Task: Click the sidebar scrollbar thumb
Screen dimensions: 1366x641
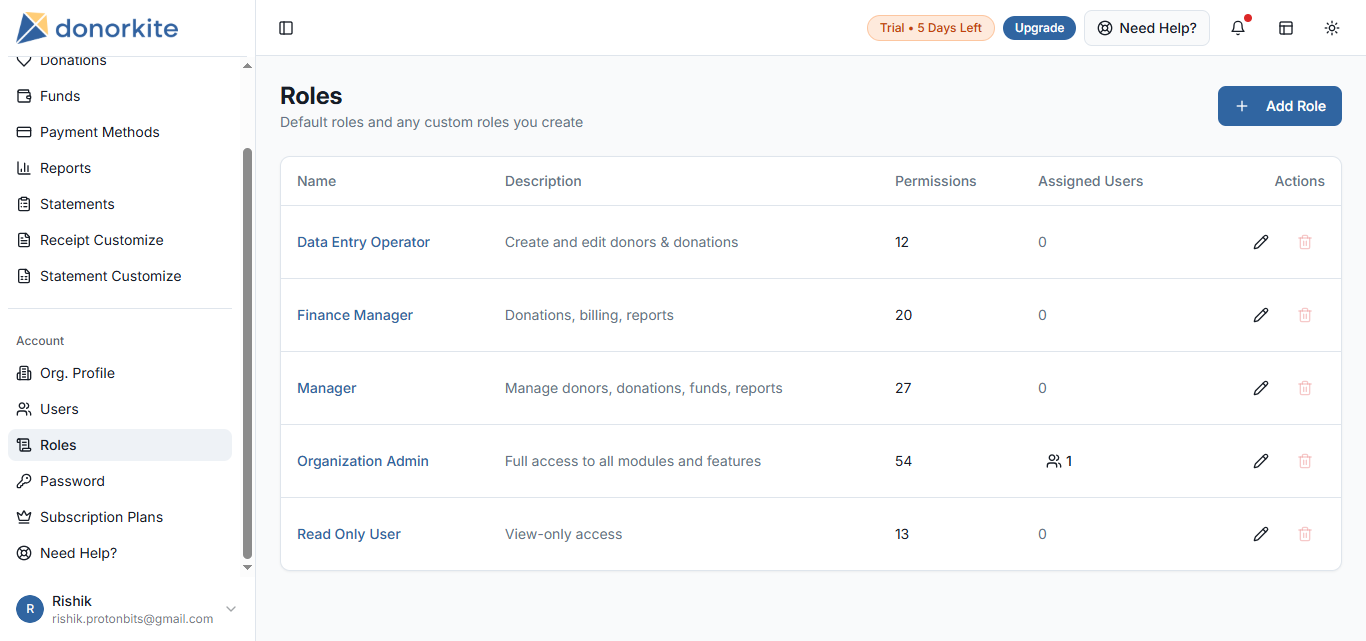Action: [x=247, y=353]
